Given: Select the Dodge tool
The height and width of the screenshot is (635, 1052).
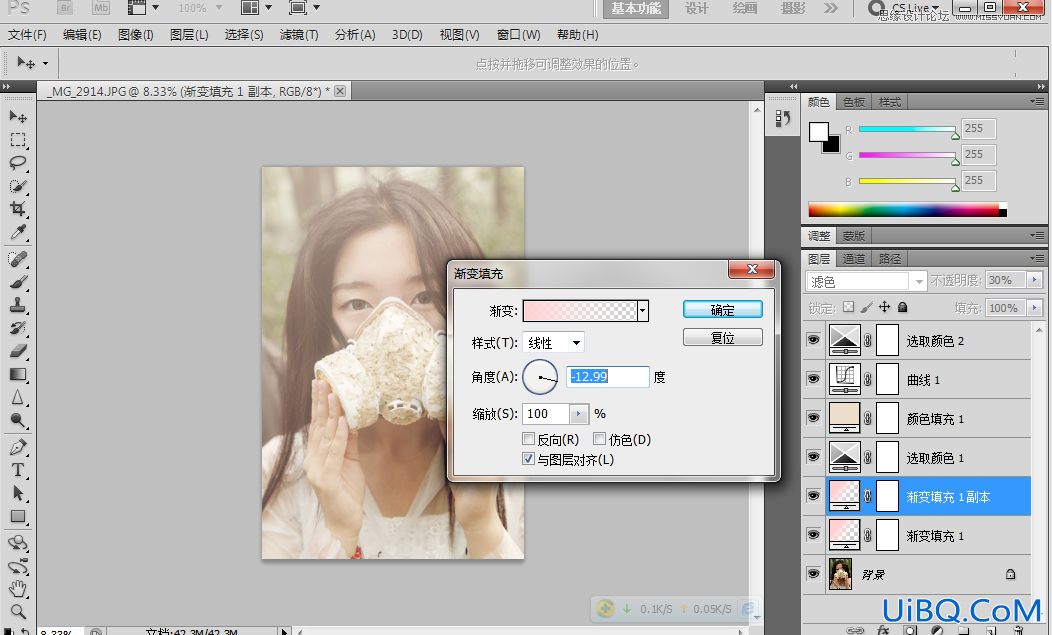Looking at the screenshot, I should pos(18,421).
